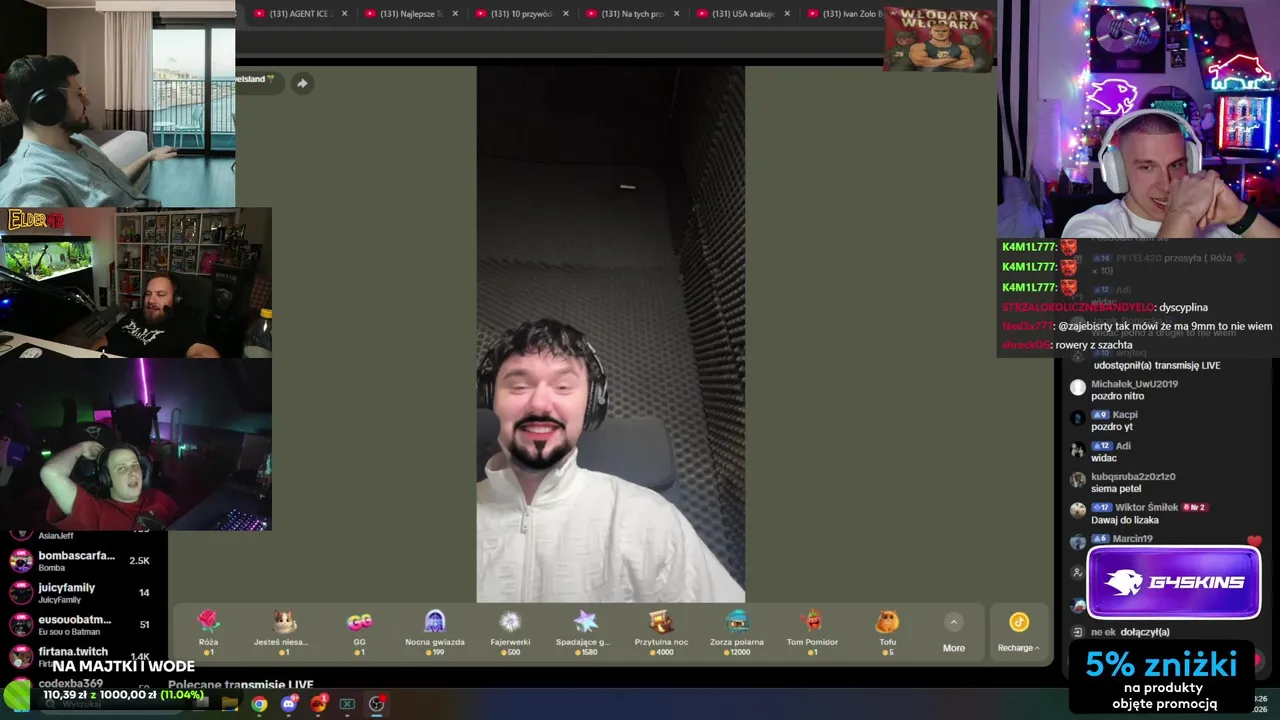
Task: Click overlay message 'rowery z szachta'
Action: [x=1094, y=345]
